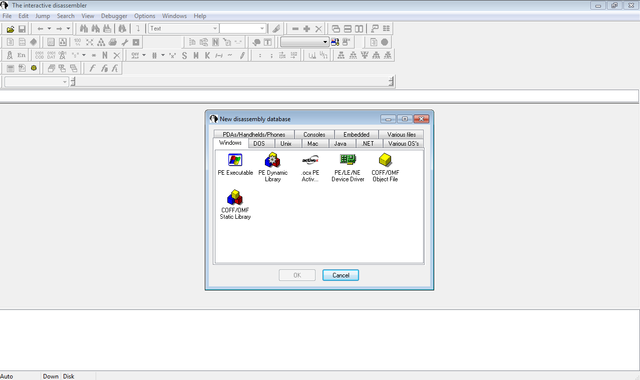Open the Edit menu
This screenshot has width=640, height=380.
coord(23,16)
